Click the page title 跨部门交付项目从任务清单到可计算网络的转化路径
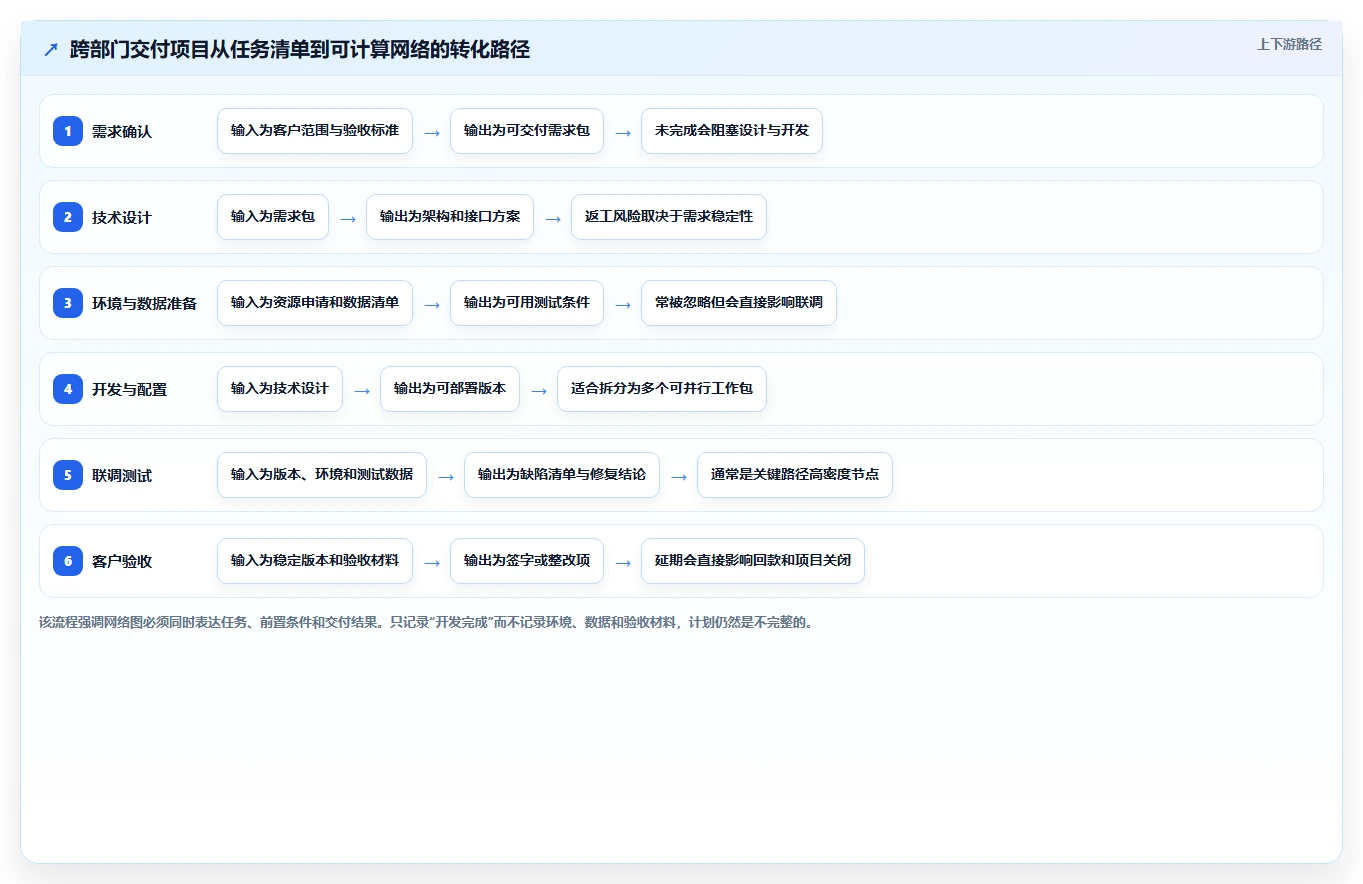The image size is (1363, 884). click(300, 50)
